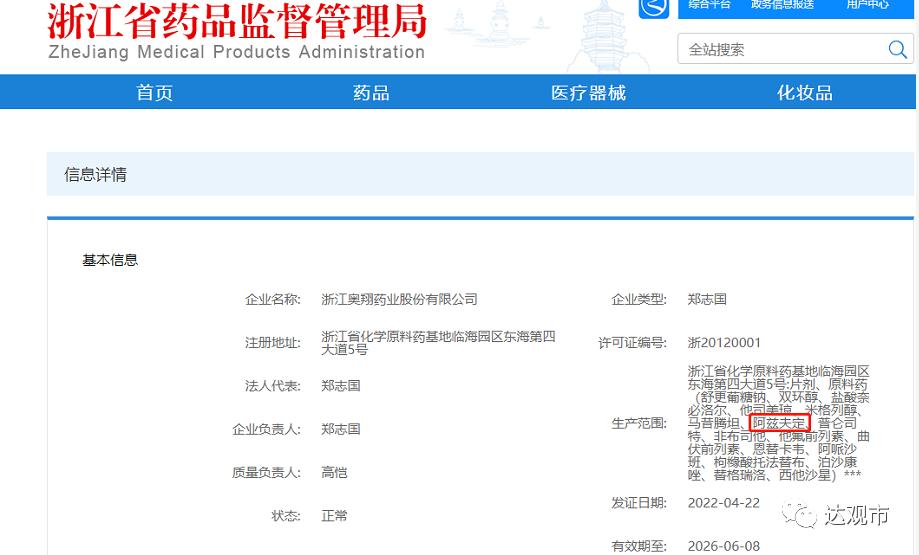Image resolution: width=919 pixels, height=555 pixels.
Task: Open the blue Zhejiang service logo icon
Action: tap(653, 8)
